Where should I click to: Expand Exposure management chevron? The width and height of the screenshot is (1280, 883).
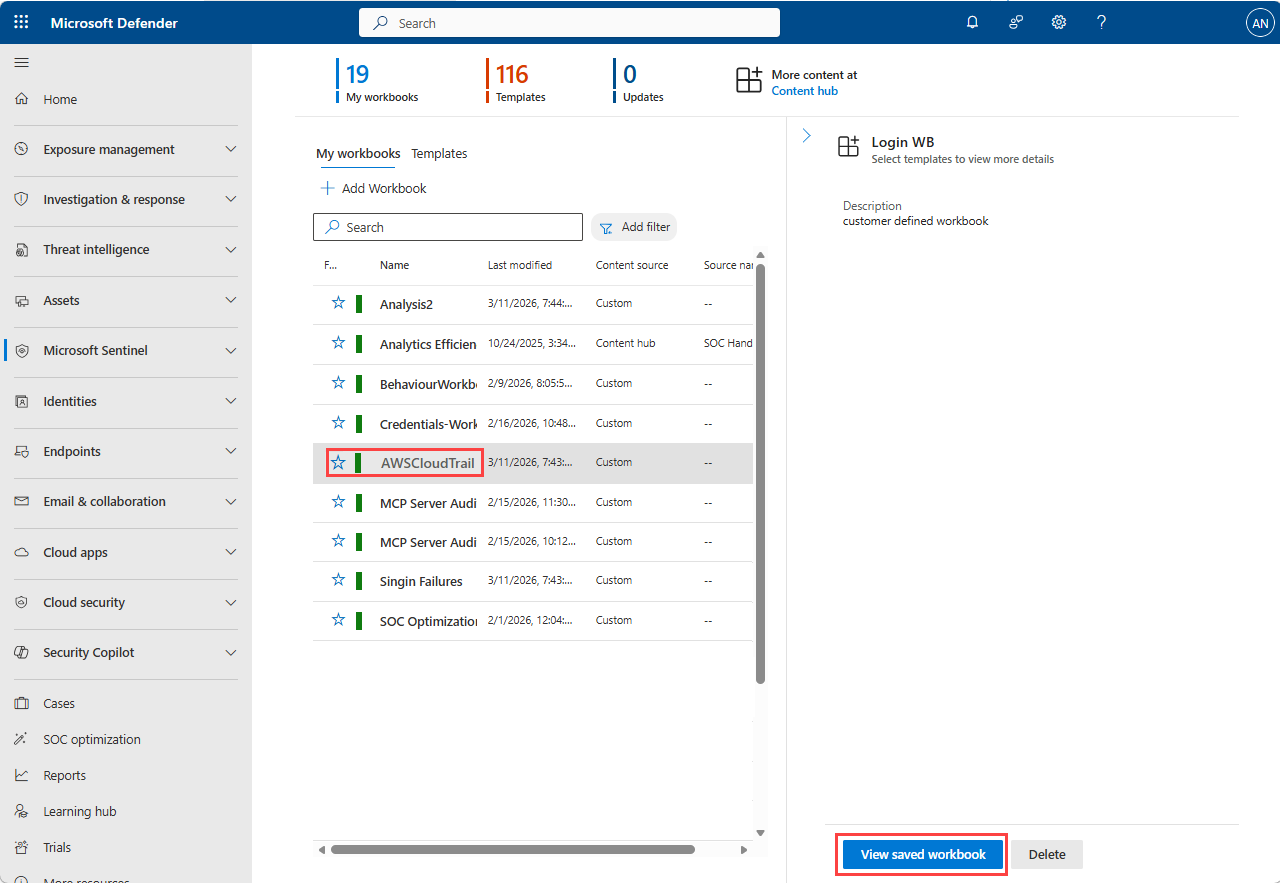click(x=231, y=149)
